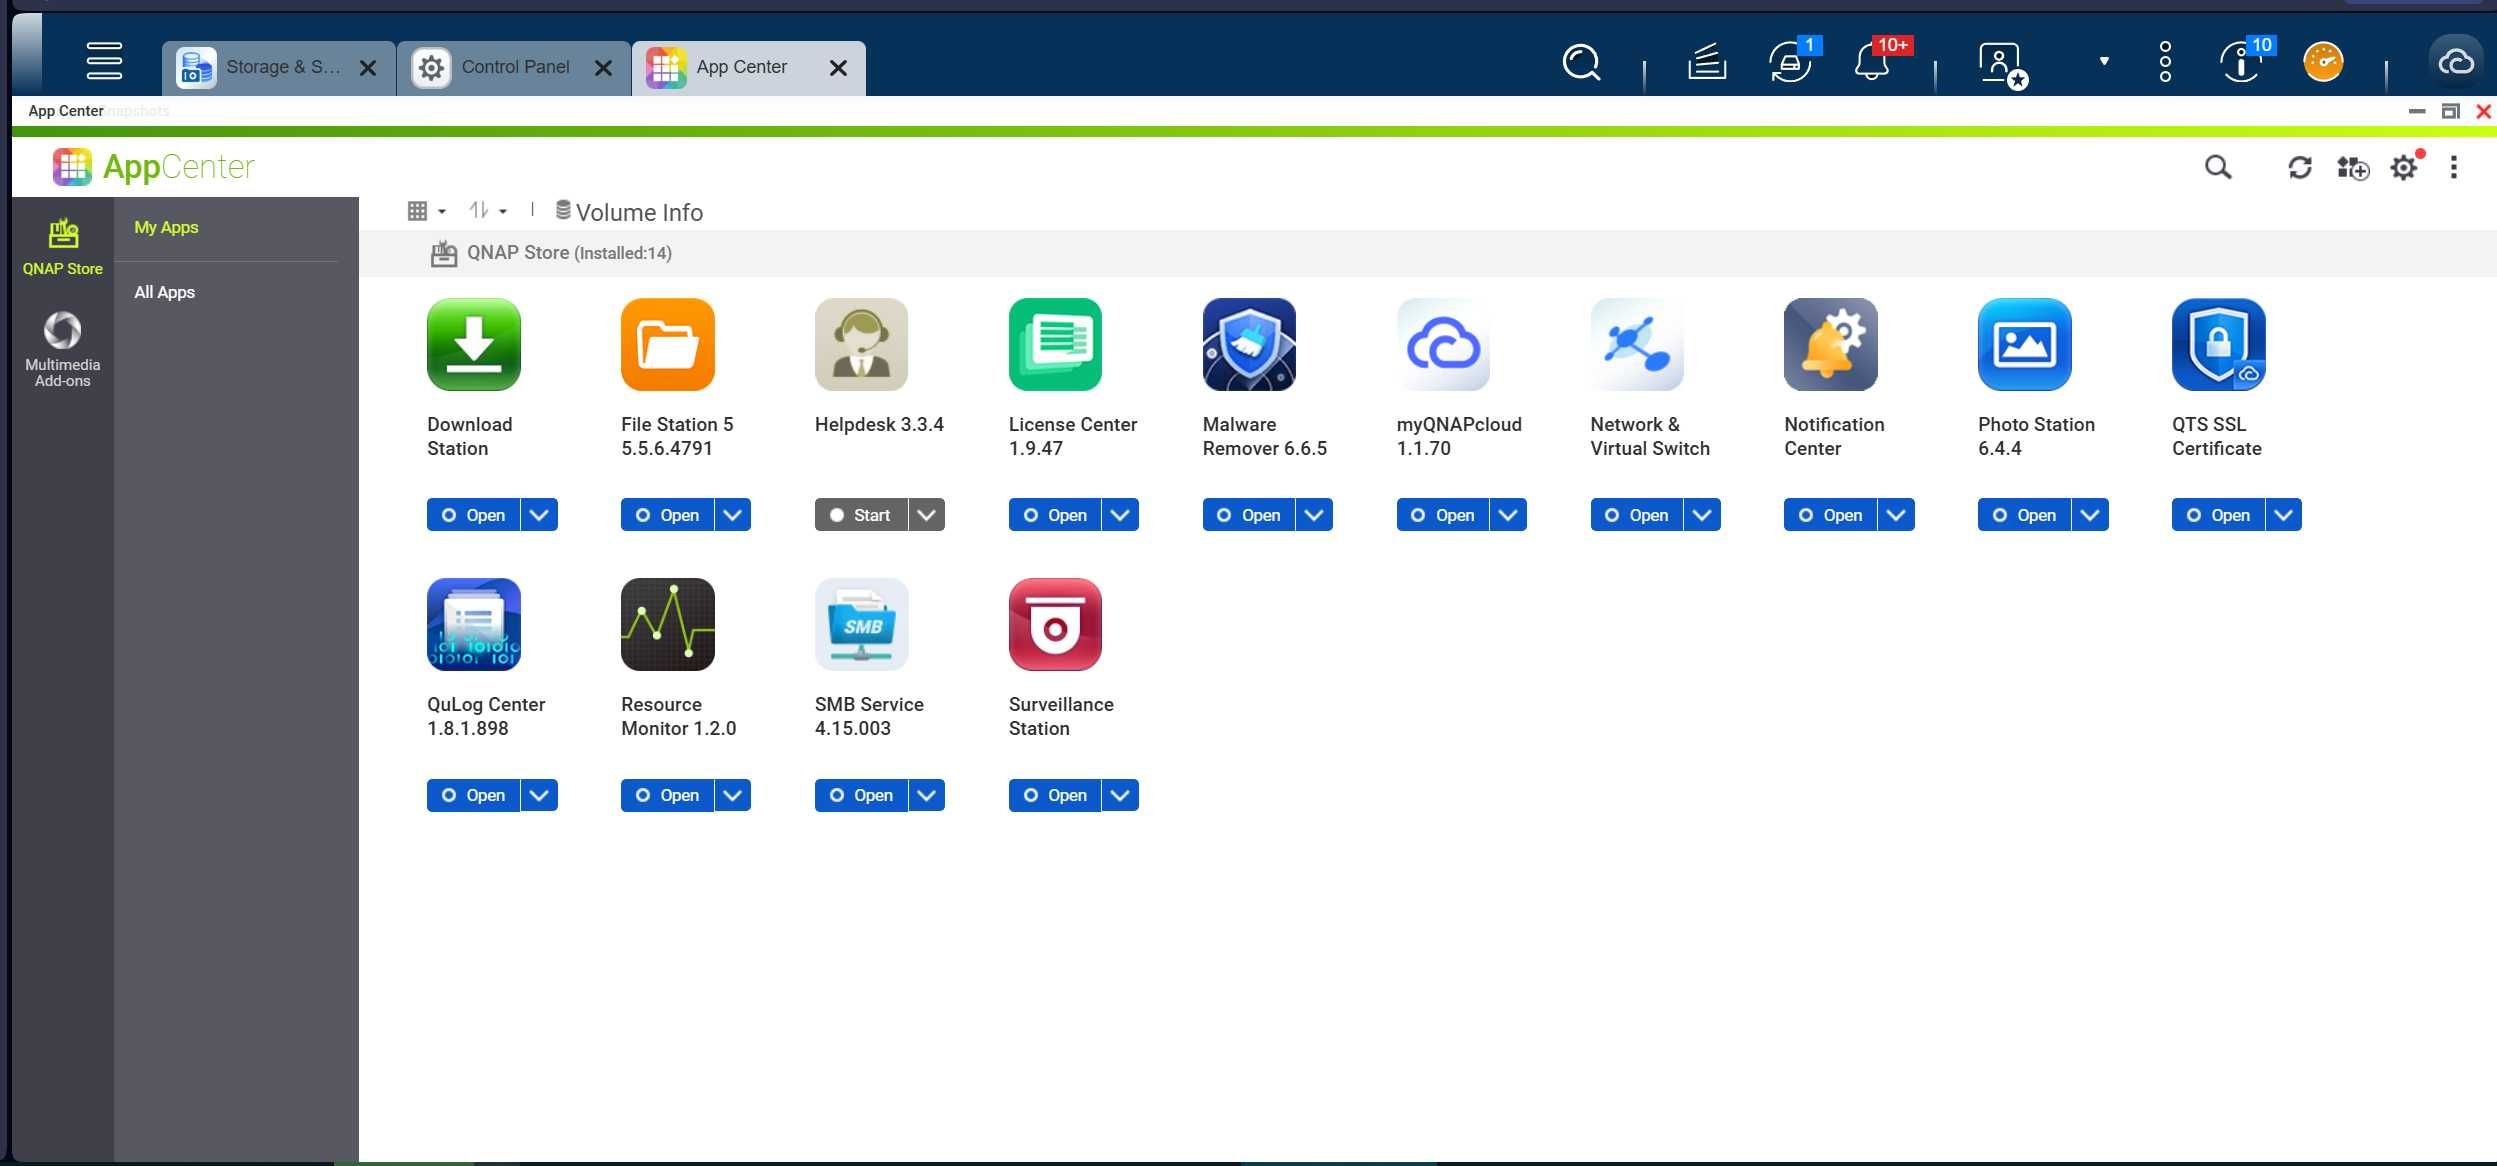Open App Center settings gear
This screenshot has height=1166, width=2497.
[x=2405, y=167]
